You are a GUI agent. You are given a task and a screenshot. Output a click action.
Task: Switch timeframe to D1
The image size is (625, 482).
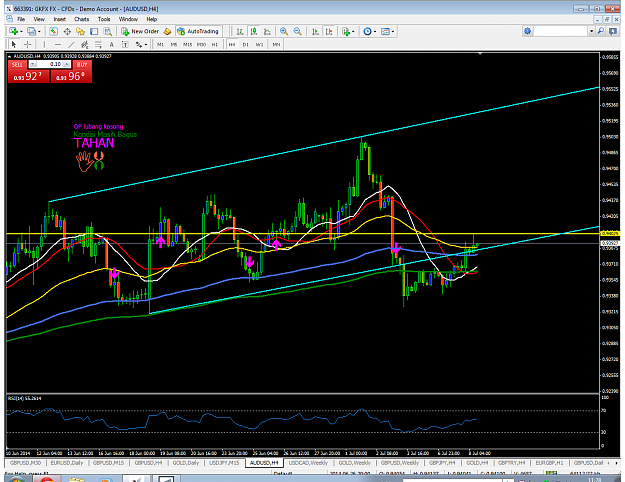246,44
